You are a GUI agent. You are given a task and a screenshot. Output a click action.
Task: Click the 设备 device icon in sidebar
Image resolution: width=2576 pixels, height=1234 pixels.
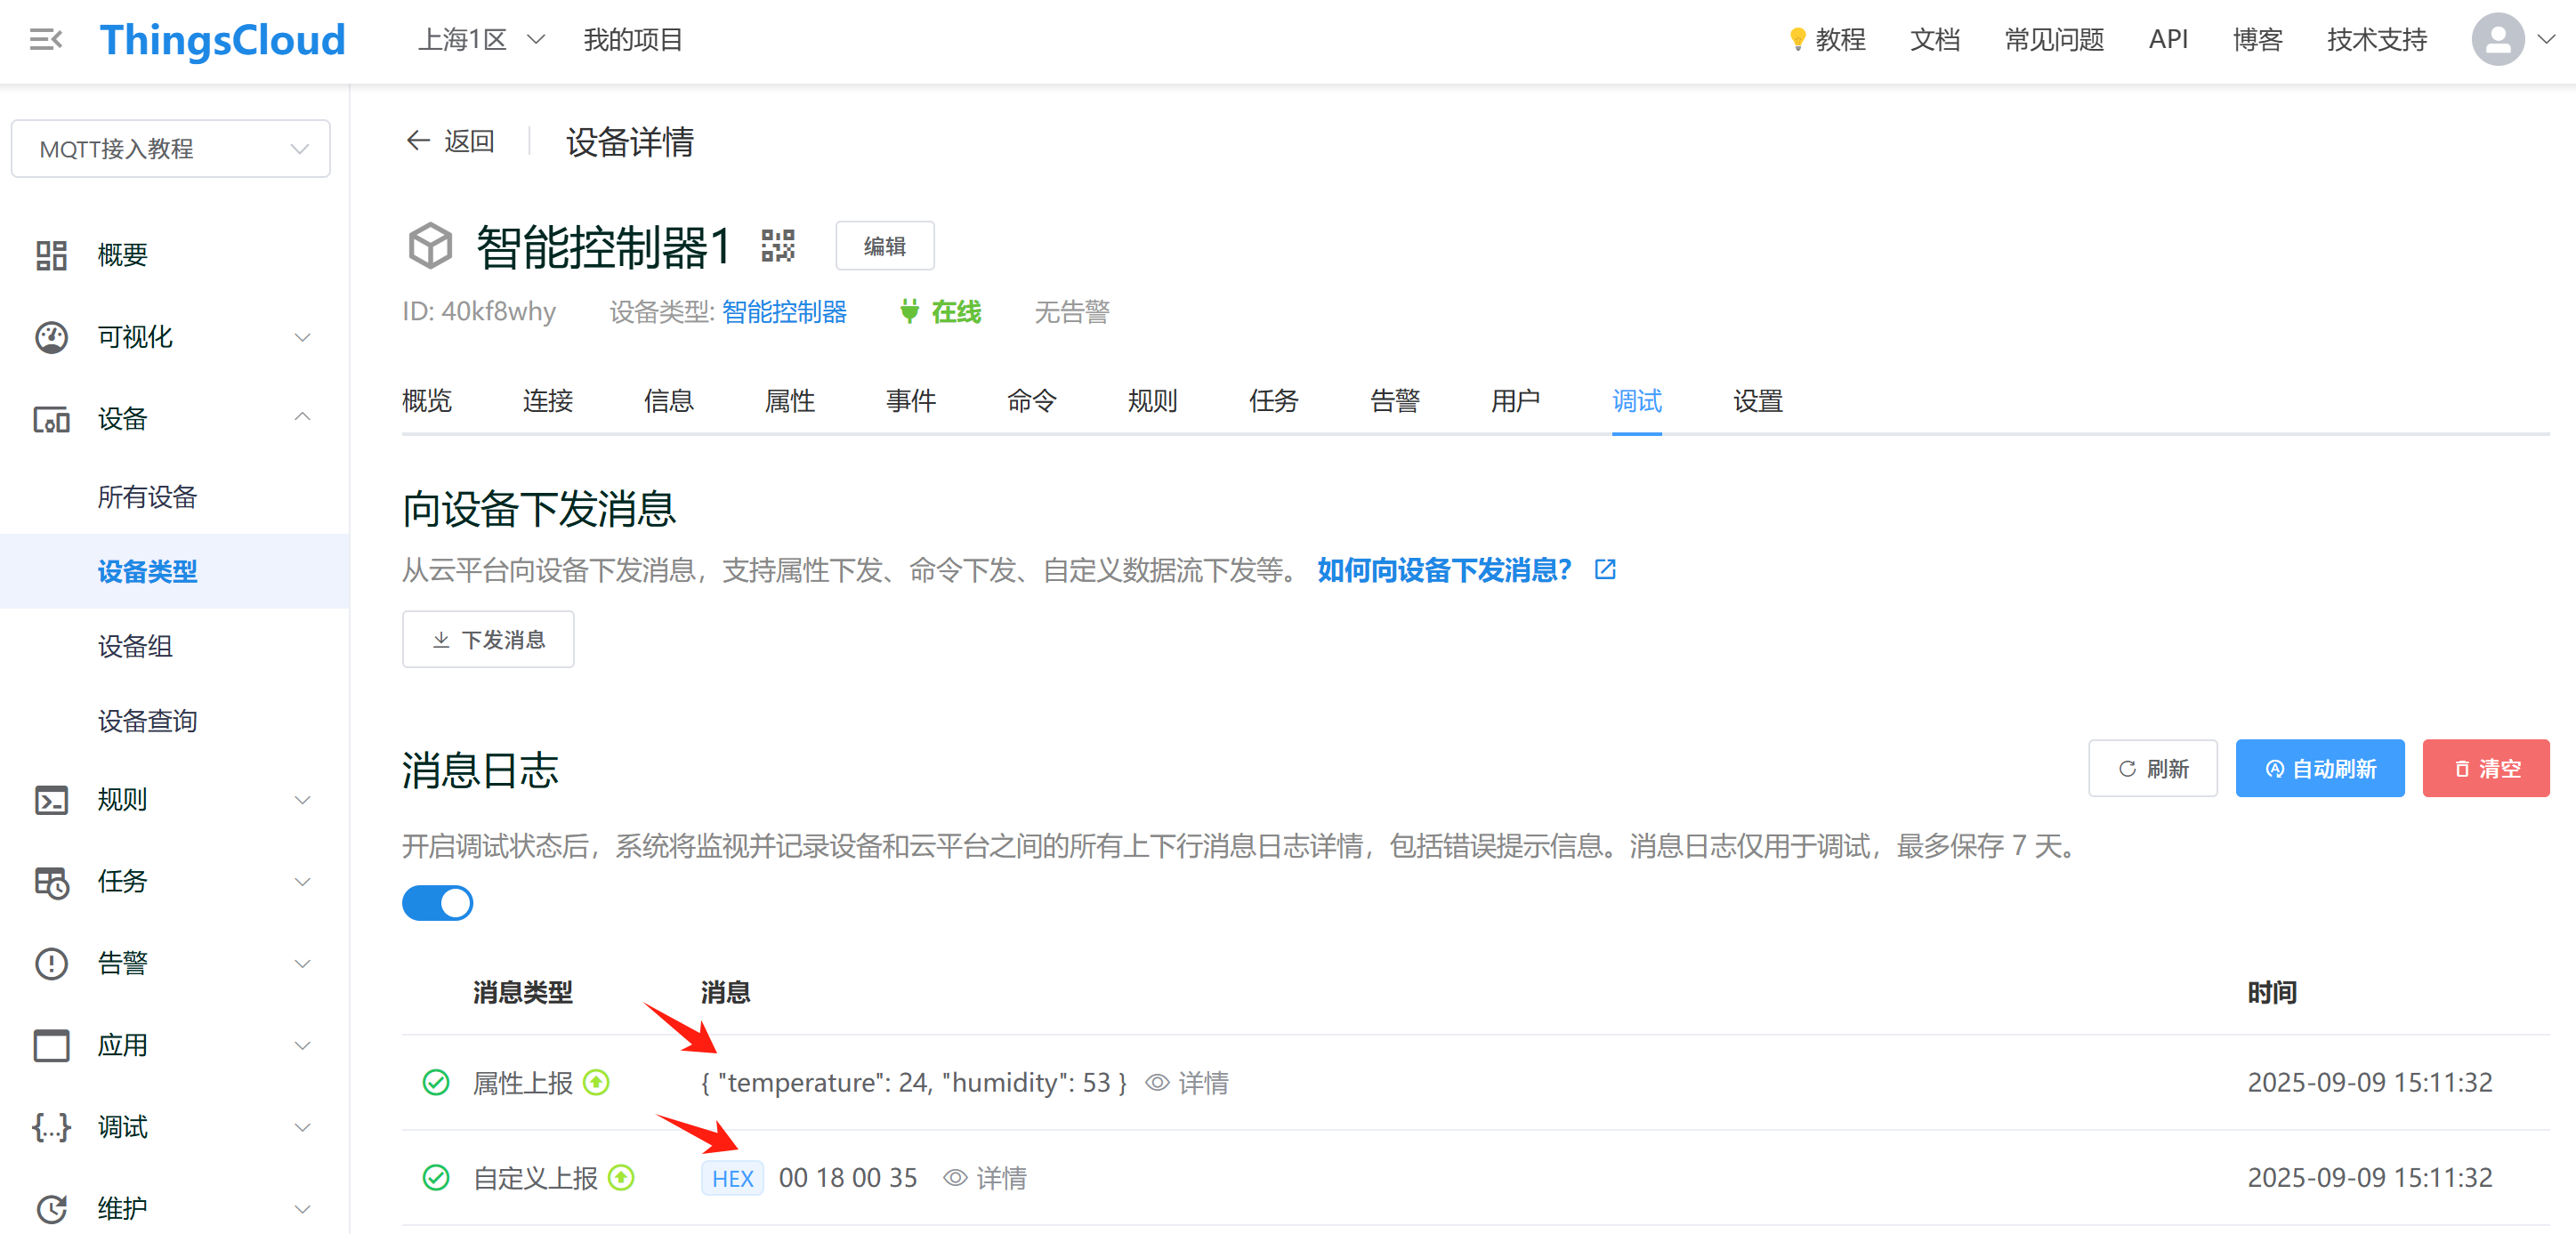coord(51,419)
